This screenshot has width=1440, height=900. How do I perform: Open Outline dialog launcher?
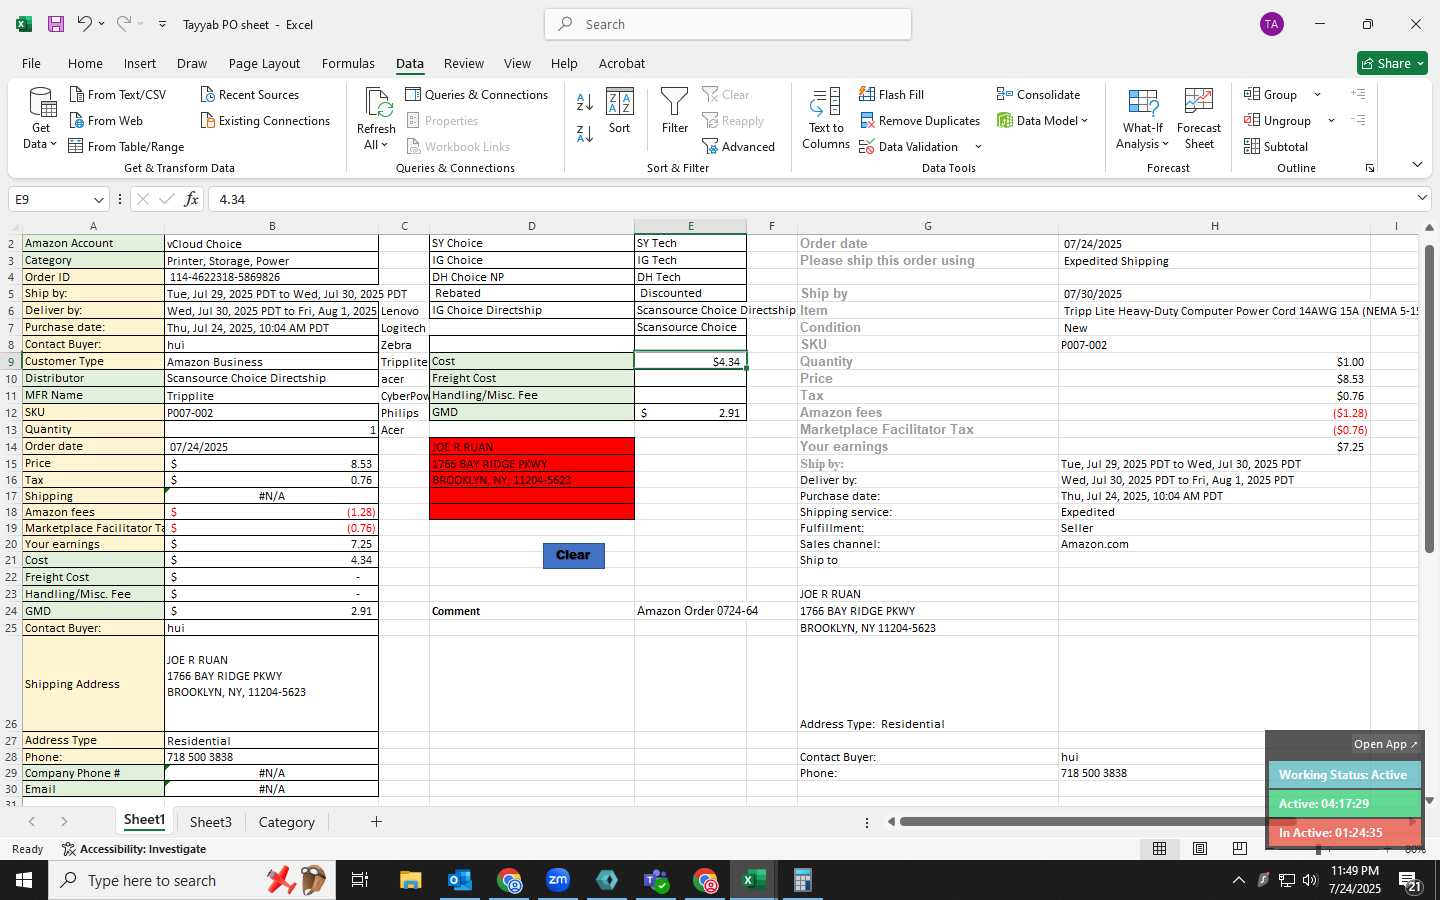pyautogui.click(x=1370, y=168)
